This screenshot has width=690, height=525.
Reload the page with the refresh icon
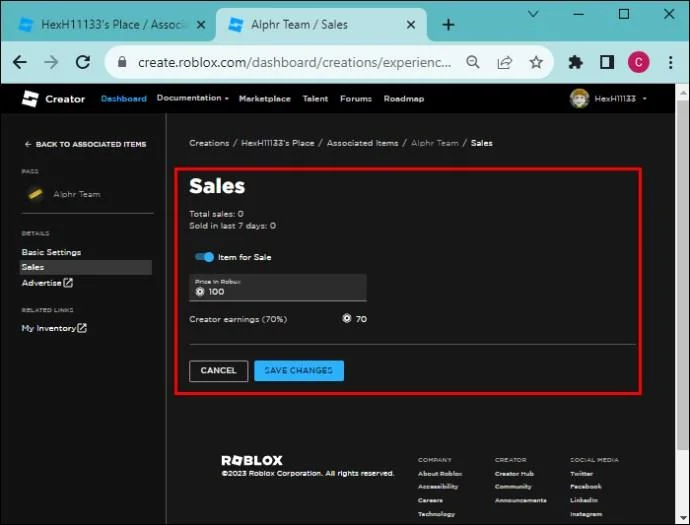[83, 62]
